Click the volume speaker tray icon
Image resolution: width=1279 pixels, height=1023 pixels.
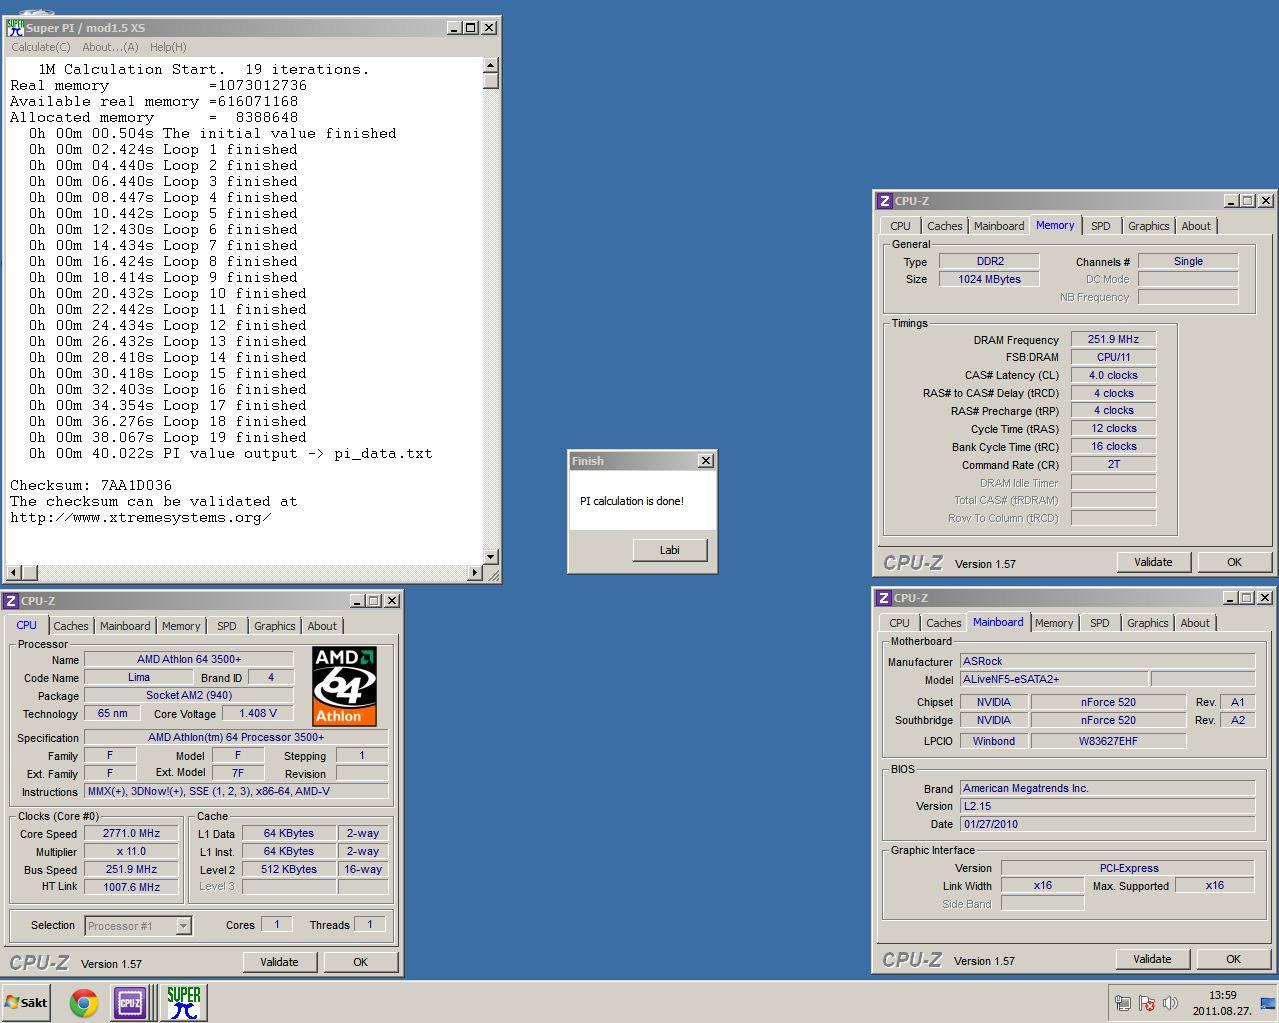[x=1170, y=1002]
